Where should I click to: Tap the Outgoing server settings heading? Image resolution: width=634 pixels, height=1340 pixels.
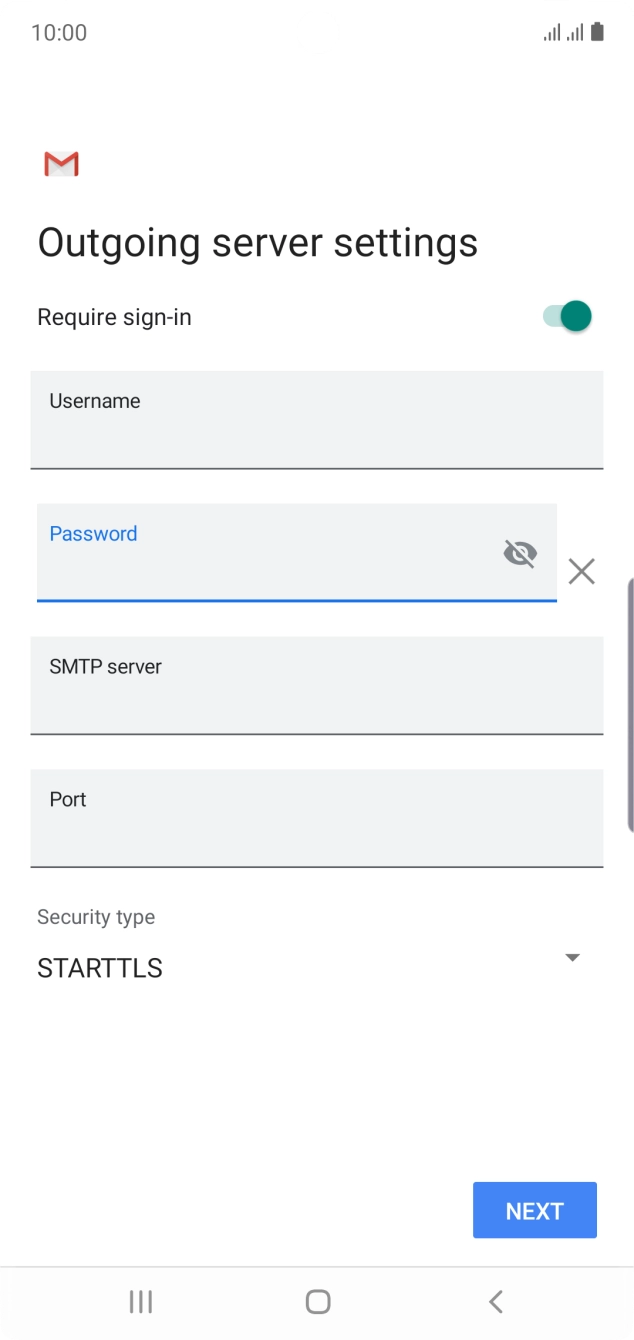tap(257, 242)
